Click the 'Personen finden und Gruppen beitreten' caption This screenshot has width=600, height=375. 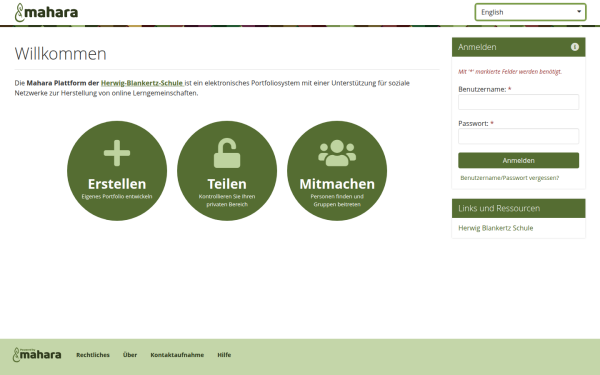pos(337,201)
